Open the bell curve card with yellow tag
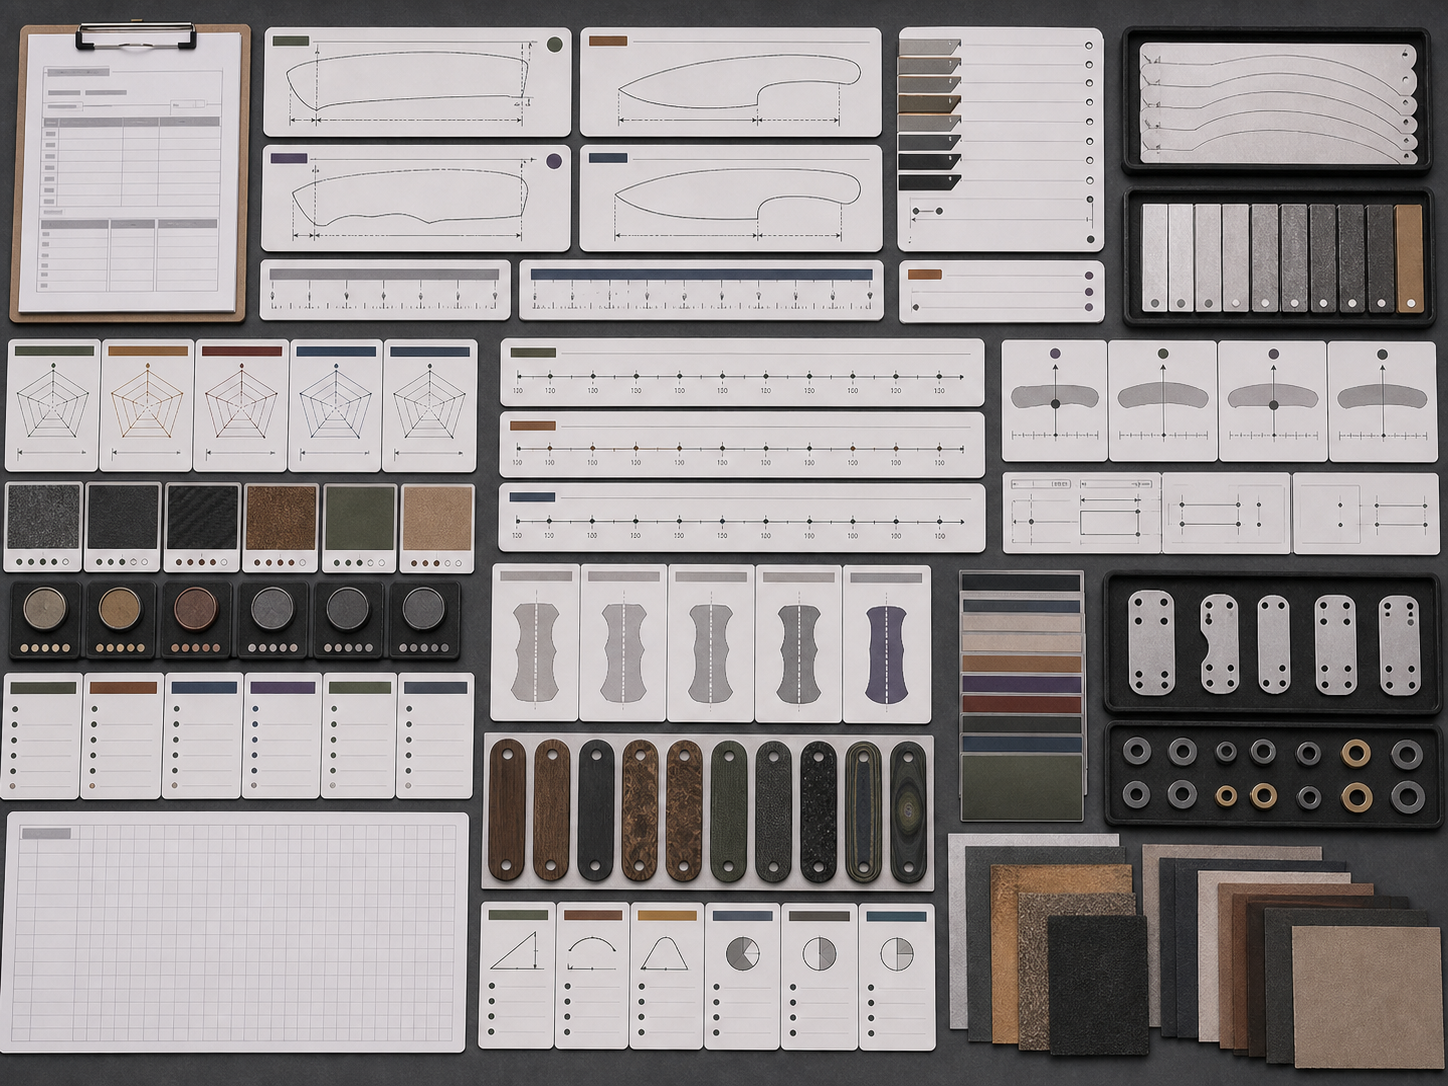The height and width of the screenshot is (1086, 1448). (667, 976)
